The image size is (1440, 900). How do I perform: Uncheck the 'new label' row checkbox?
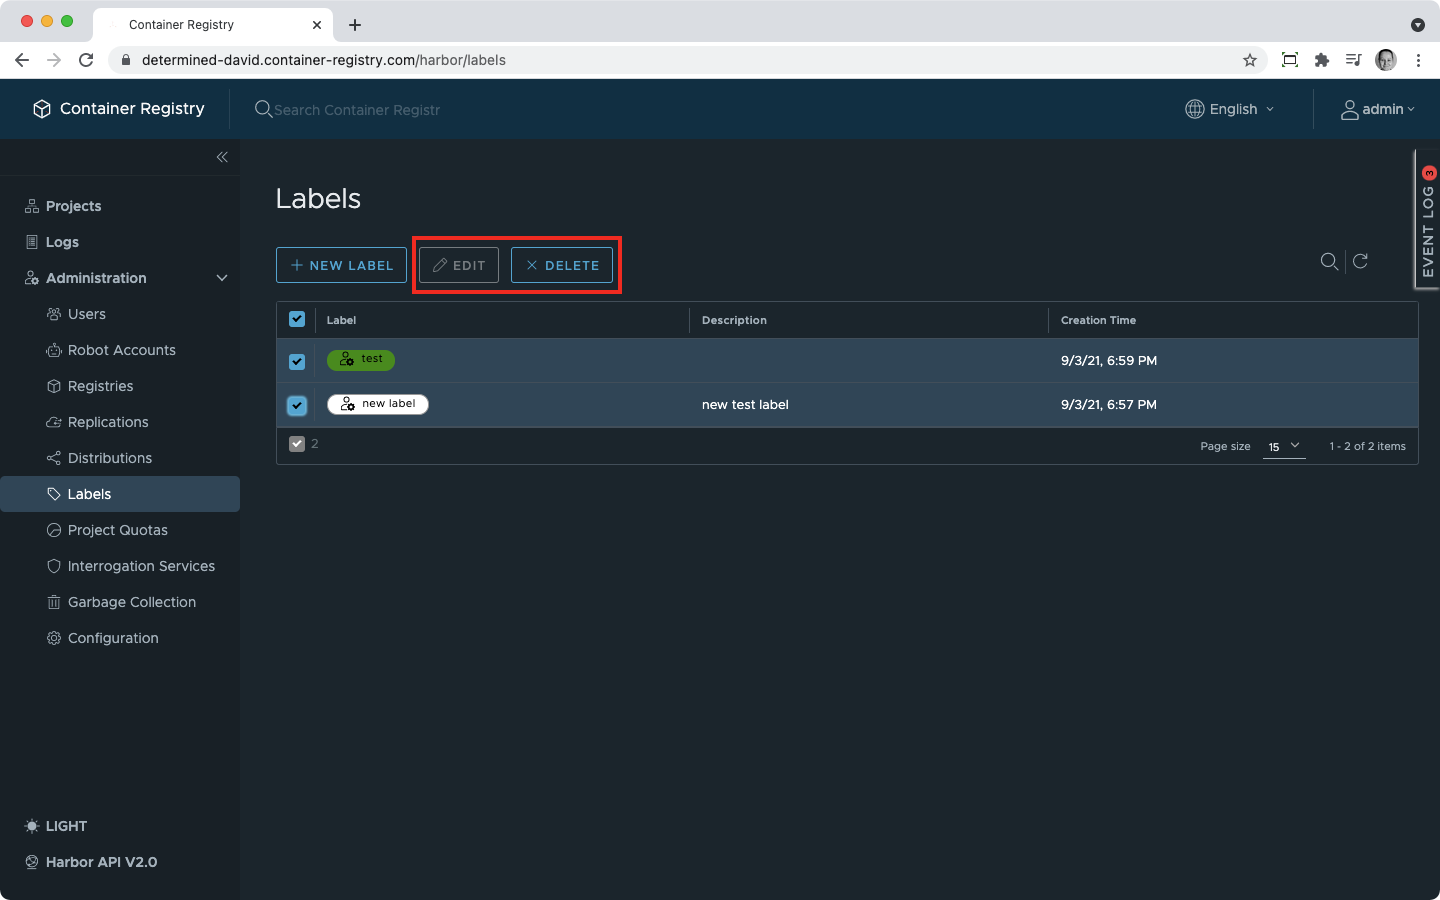point(297,406)
